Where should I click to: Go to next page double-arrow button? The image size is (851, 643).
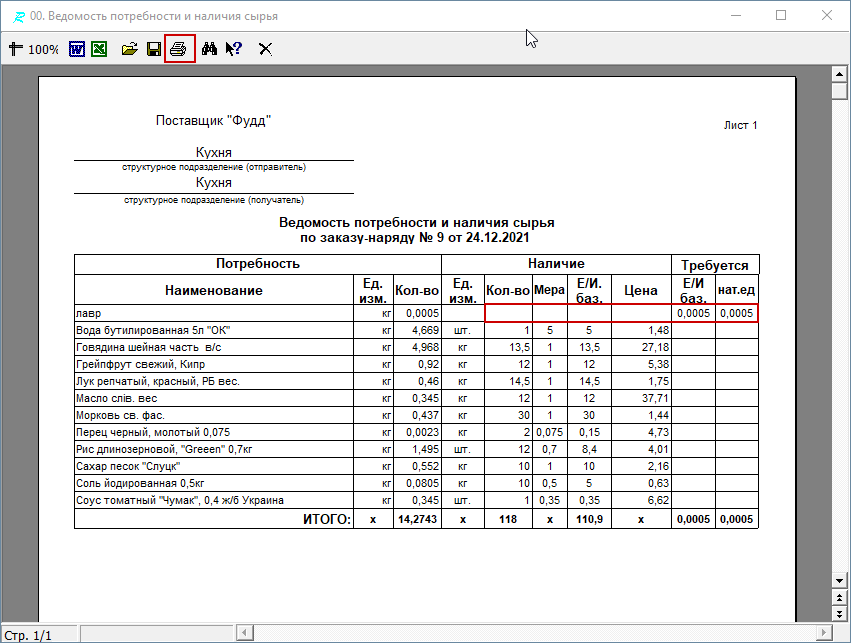tap(840, 615)
